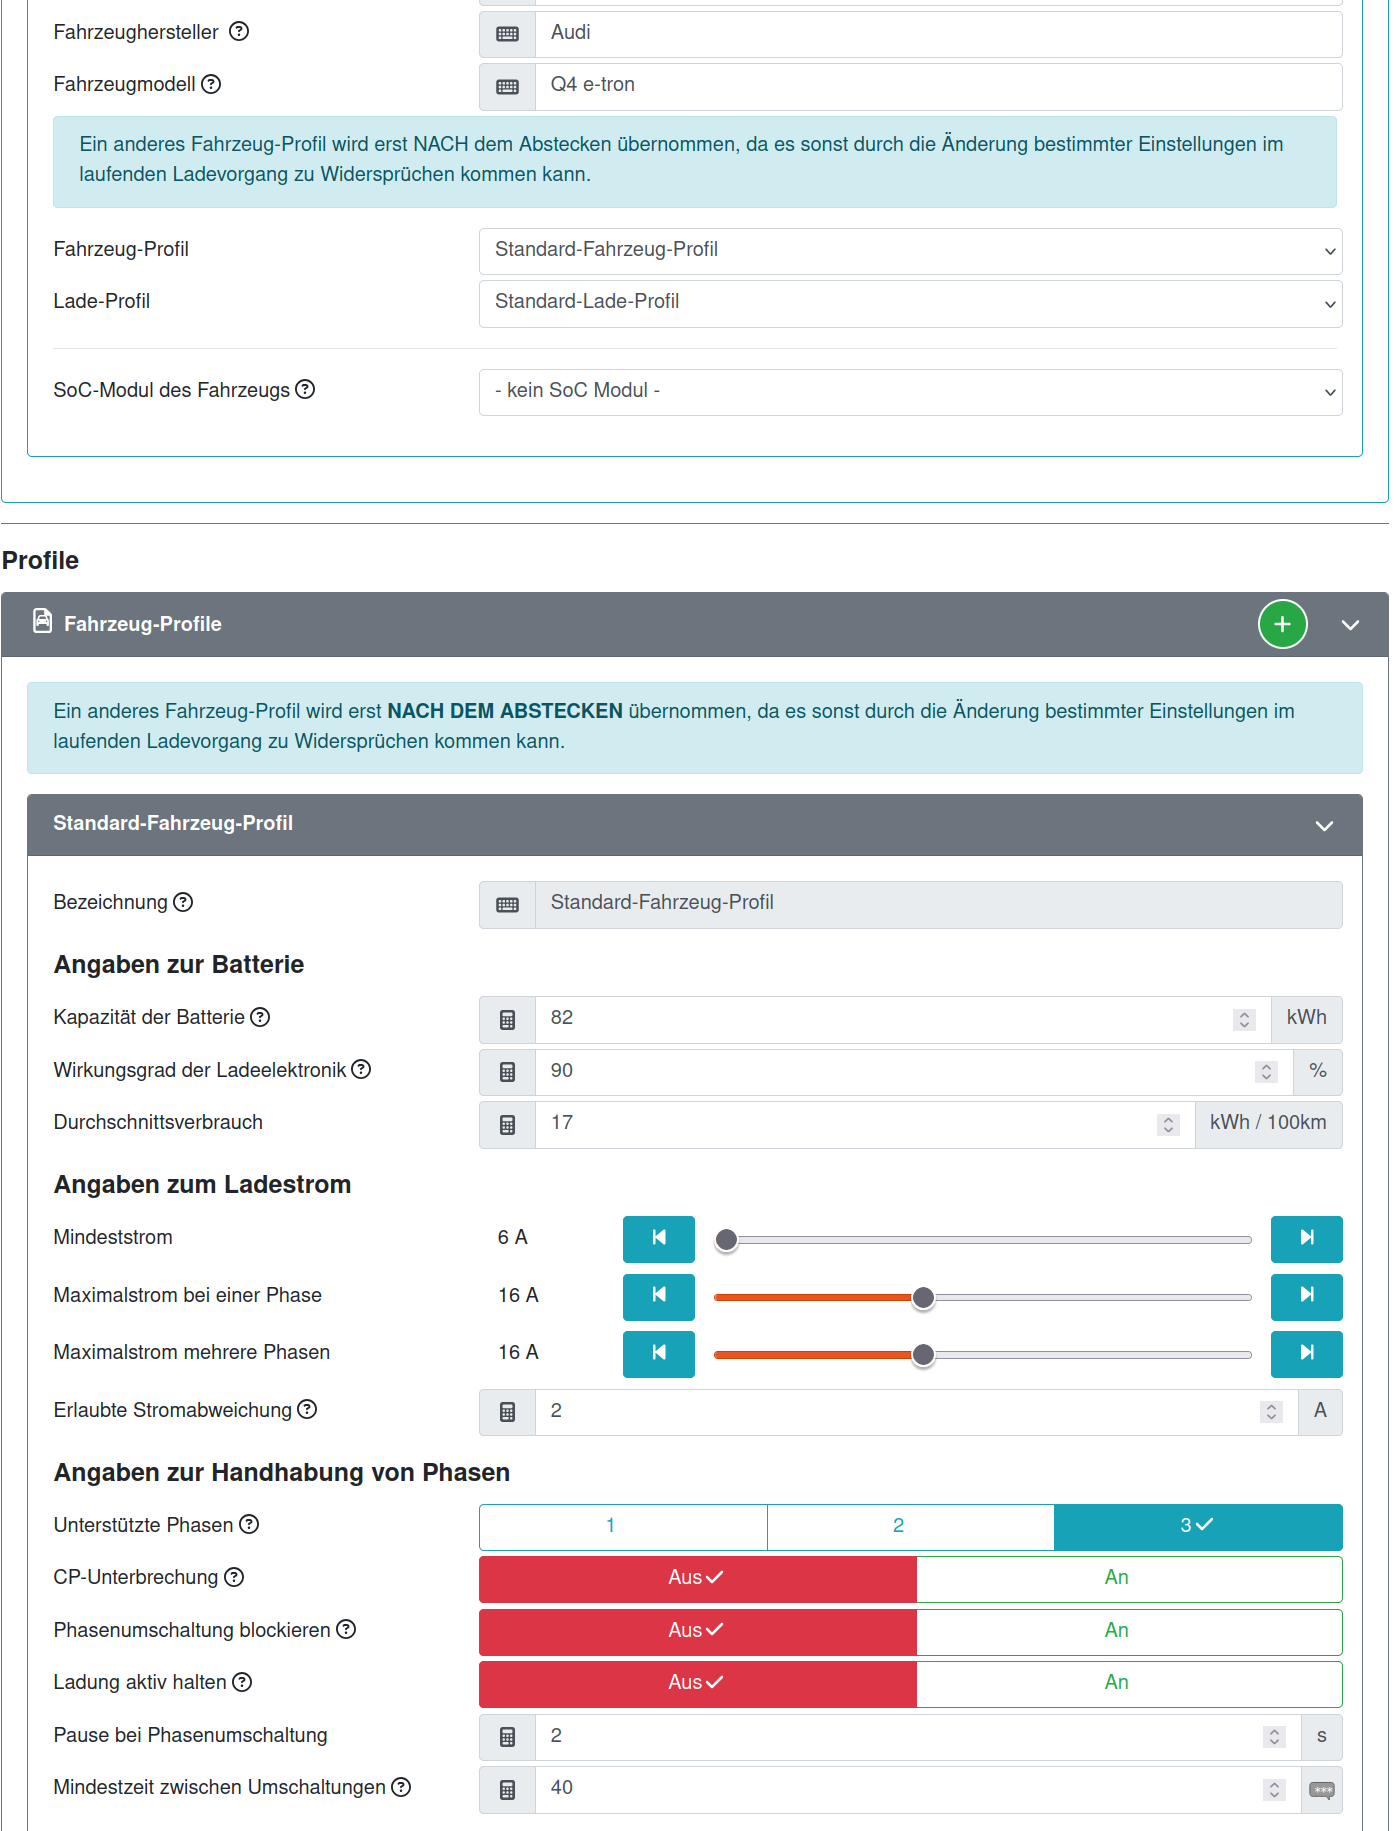
Task: Click keyboard icon beside Bezeichnung field
Action: 508,905
